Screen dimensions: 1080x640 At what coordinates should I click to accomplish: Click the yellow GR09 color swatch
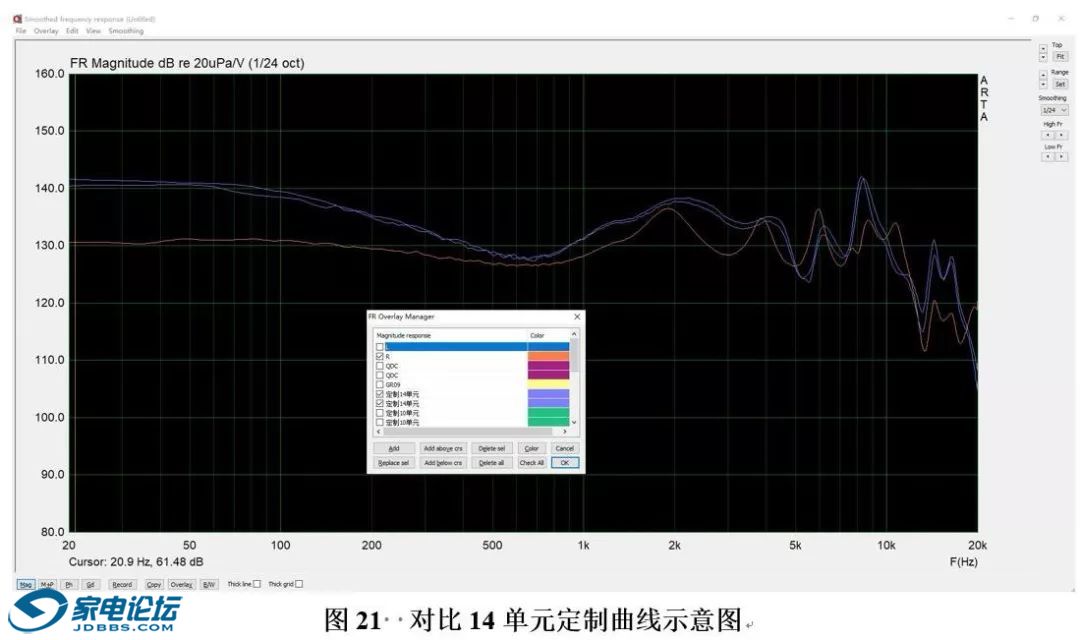coord(548,385)
